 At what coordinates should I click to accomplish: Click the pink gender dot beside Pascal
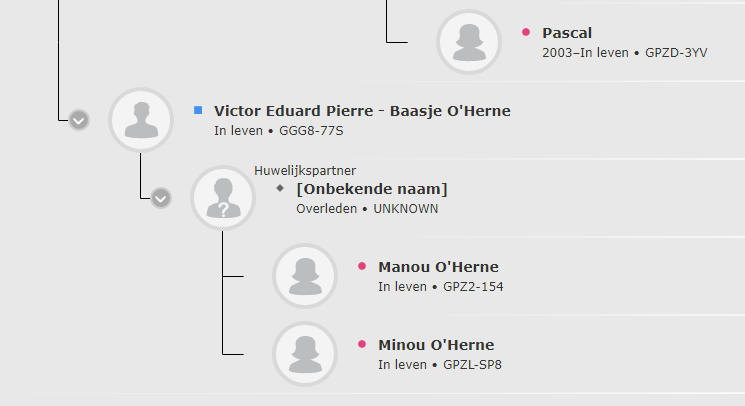point(525,32)
